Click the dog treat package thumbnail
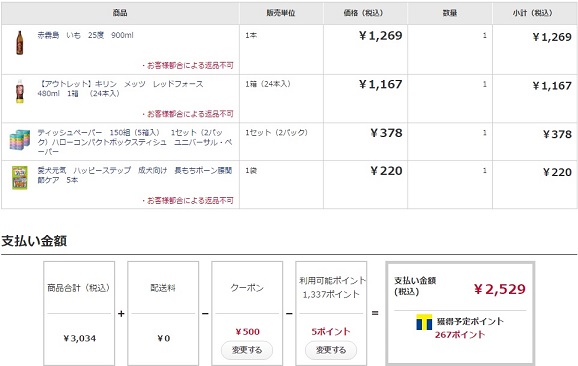 pos(20,178)
